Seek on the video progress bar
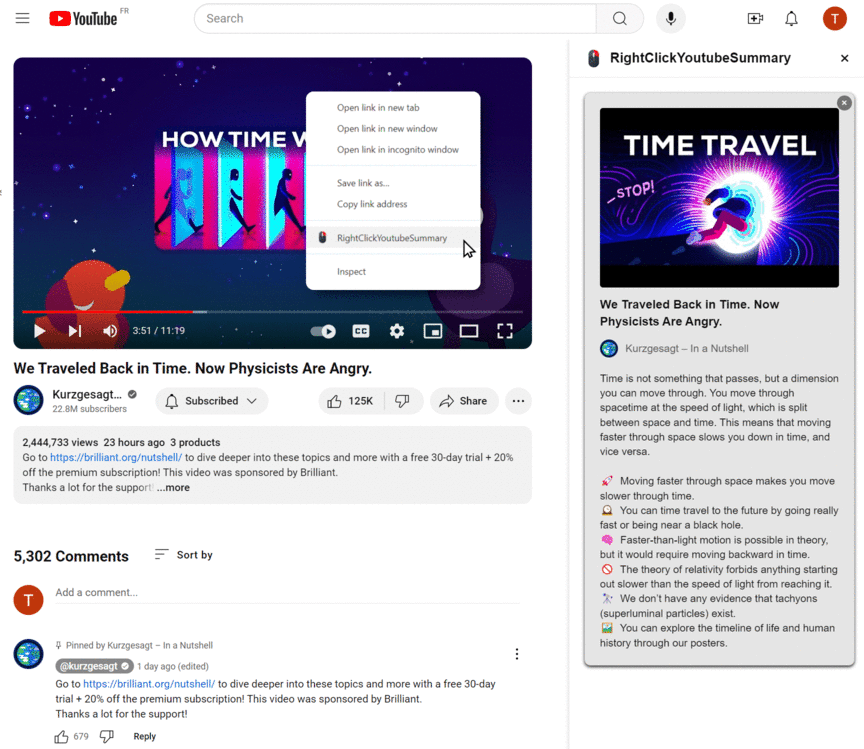The height and width of the screenshot is (749, 864). (x=272, y=312)
